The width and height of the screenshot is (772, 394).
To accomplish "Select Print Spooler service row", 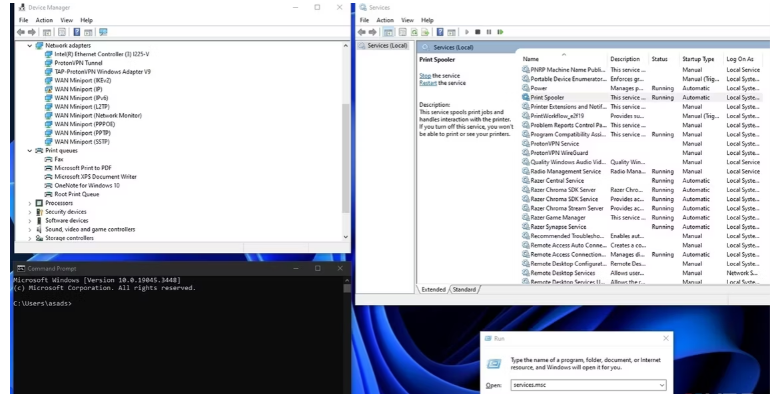I will [643, 98].
